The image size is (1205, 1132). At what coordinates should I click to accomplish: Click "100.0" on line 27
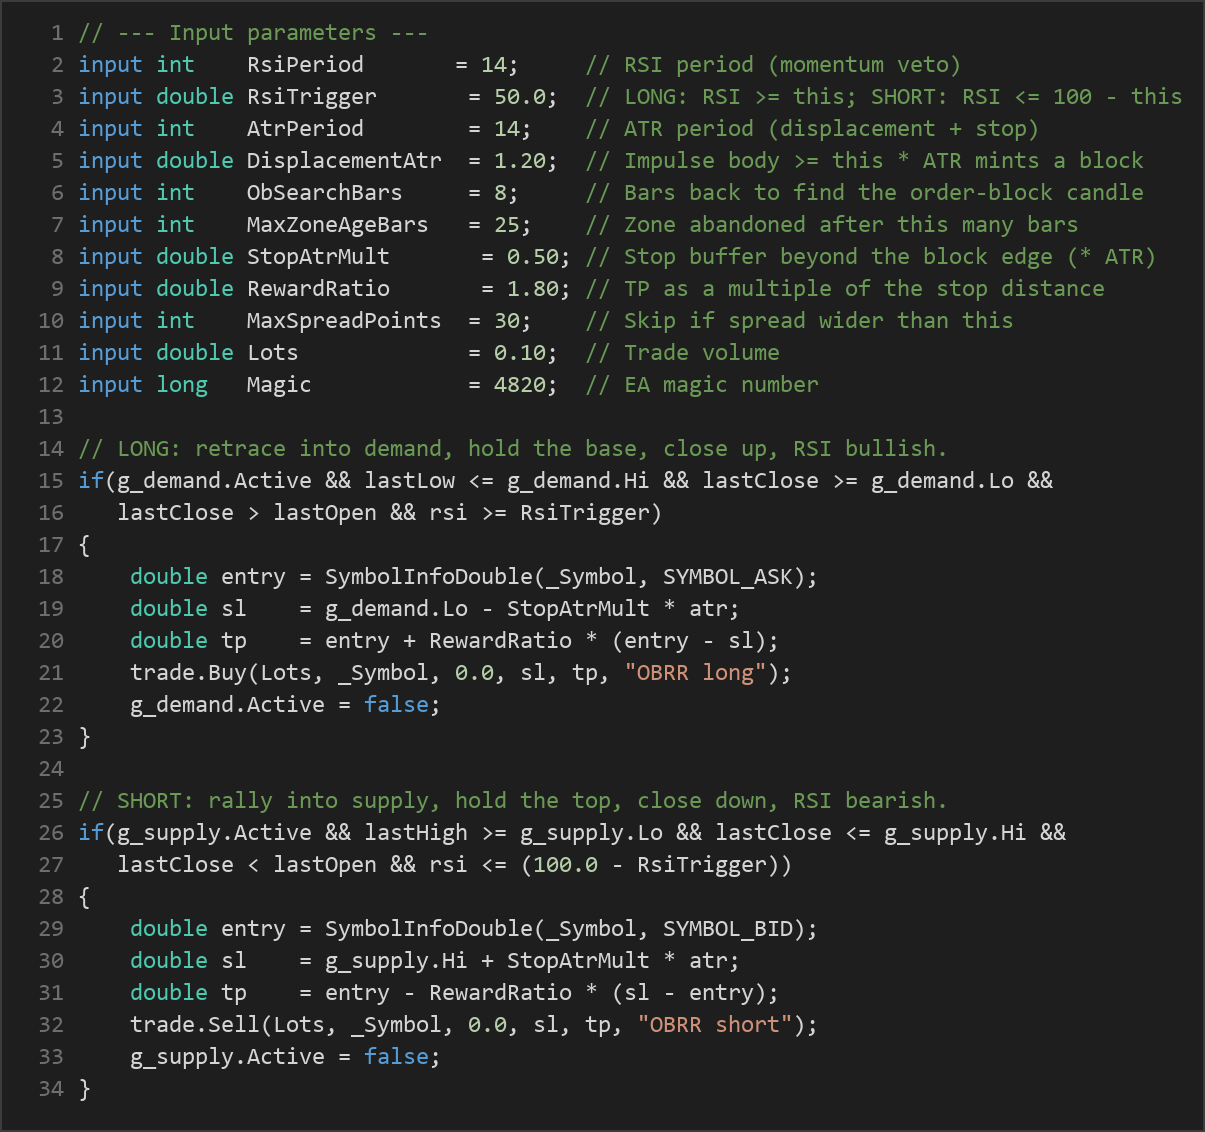click(565, 865)
